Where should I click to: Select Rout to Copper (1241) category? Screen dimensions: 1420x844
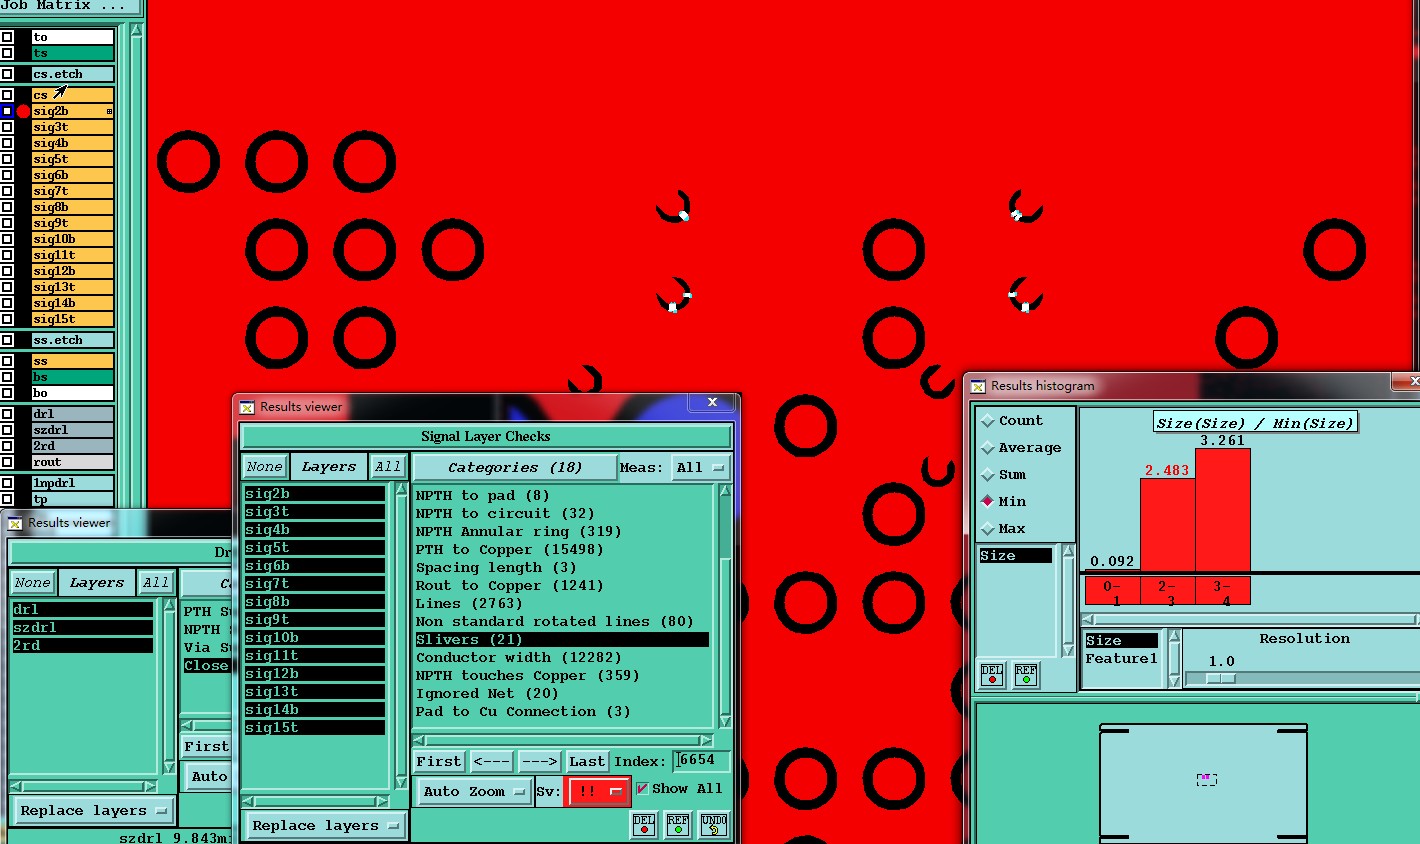tap(510, 586)
